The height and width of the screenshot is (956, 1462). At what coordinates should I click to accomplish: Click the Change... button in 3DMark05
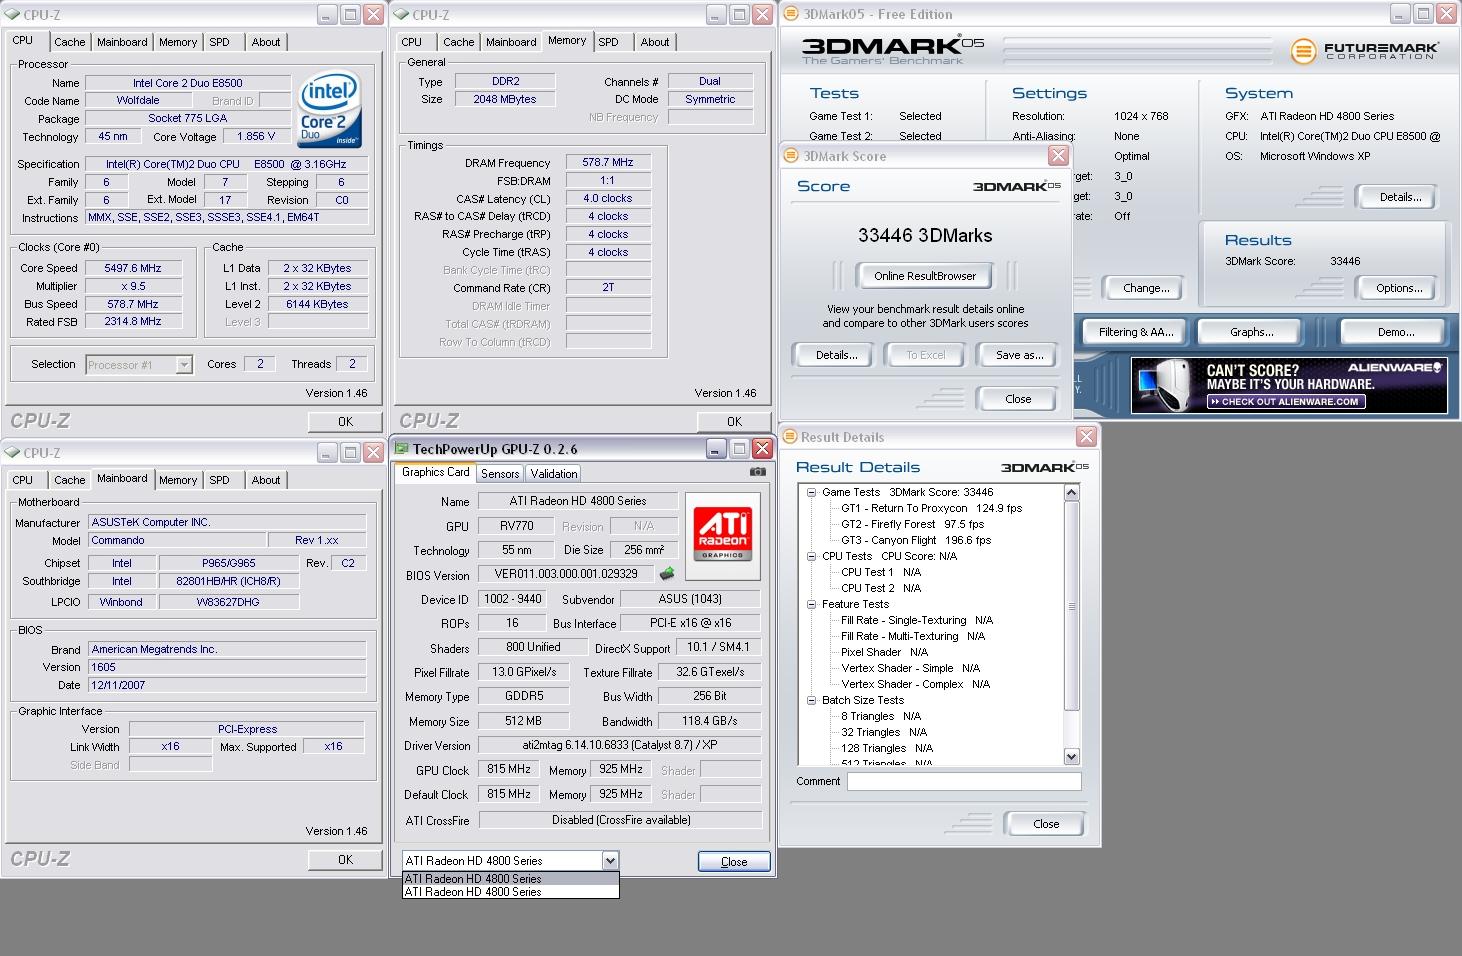click(x=1146, y=288)
